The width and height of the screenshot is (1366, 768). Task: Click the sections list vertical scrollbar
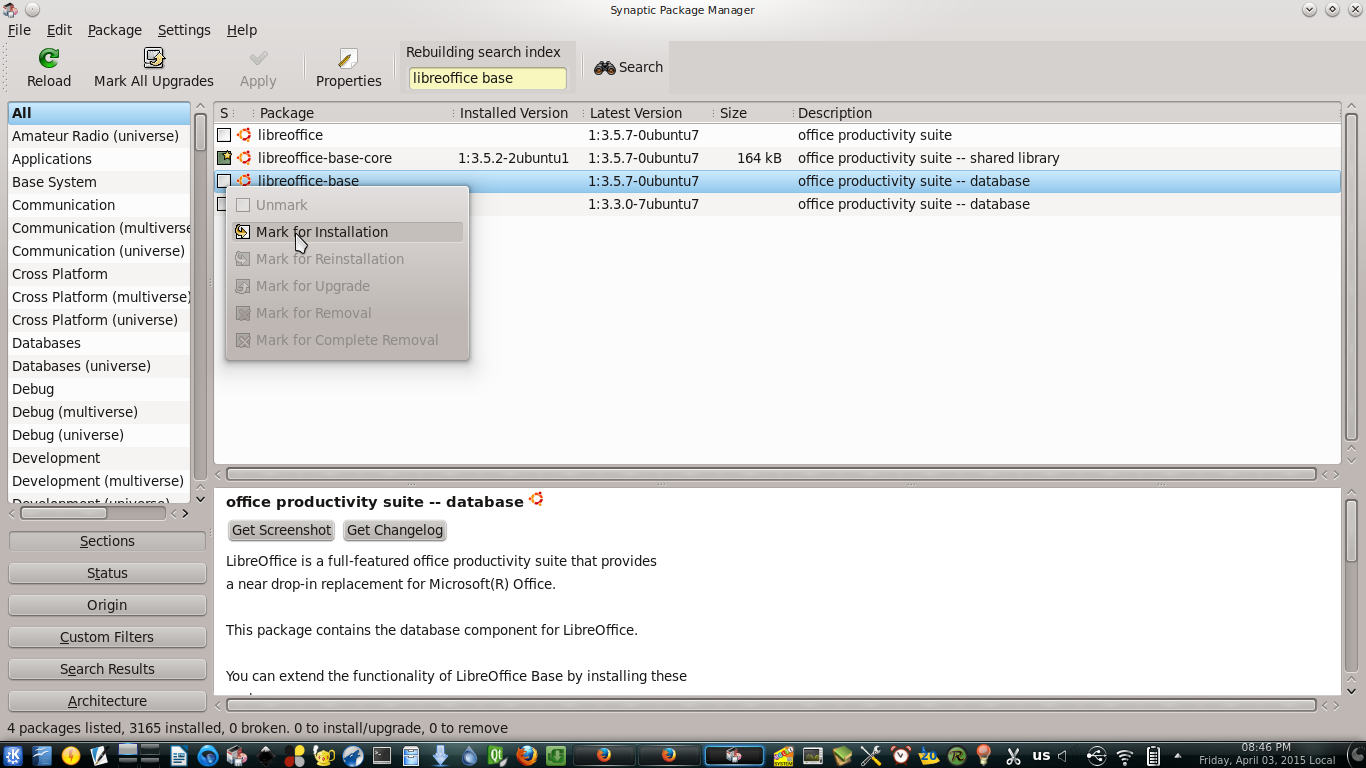200,132
